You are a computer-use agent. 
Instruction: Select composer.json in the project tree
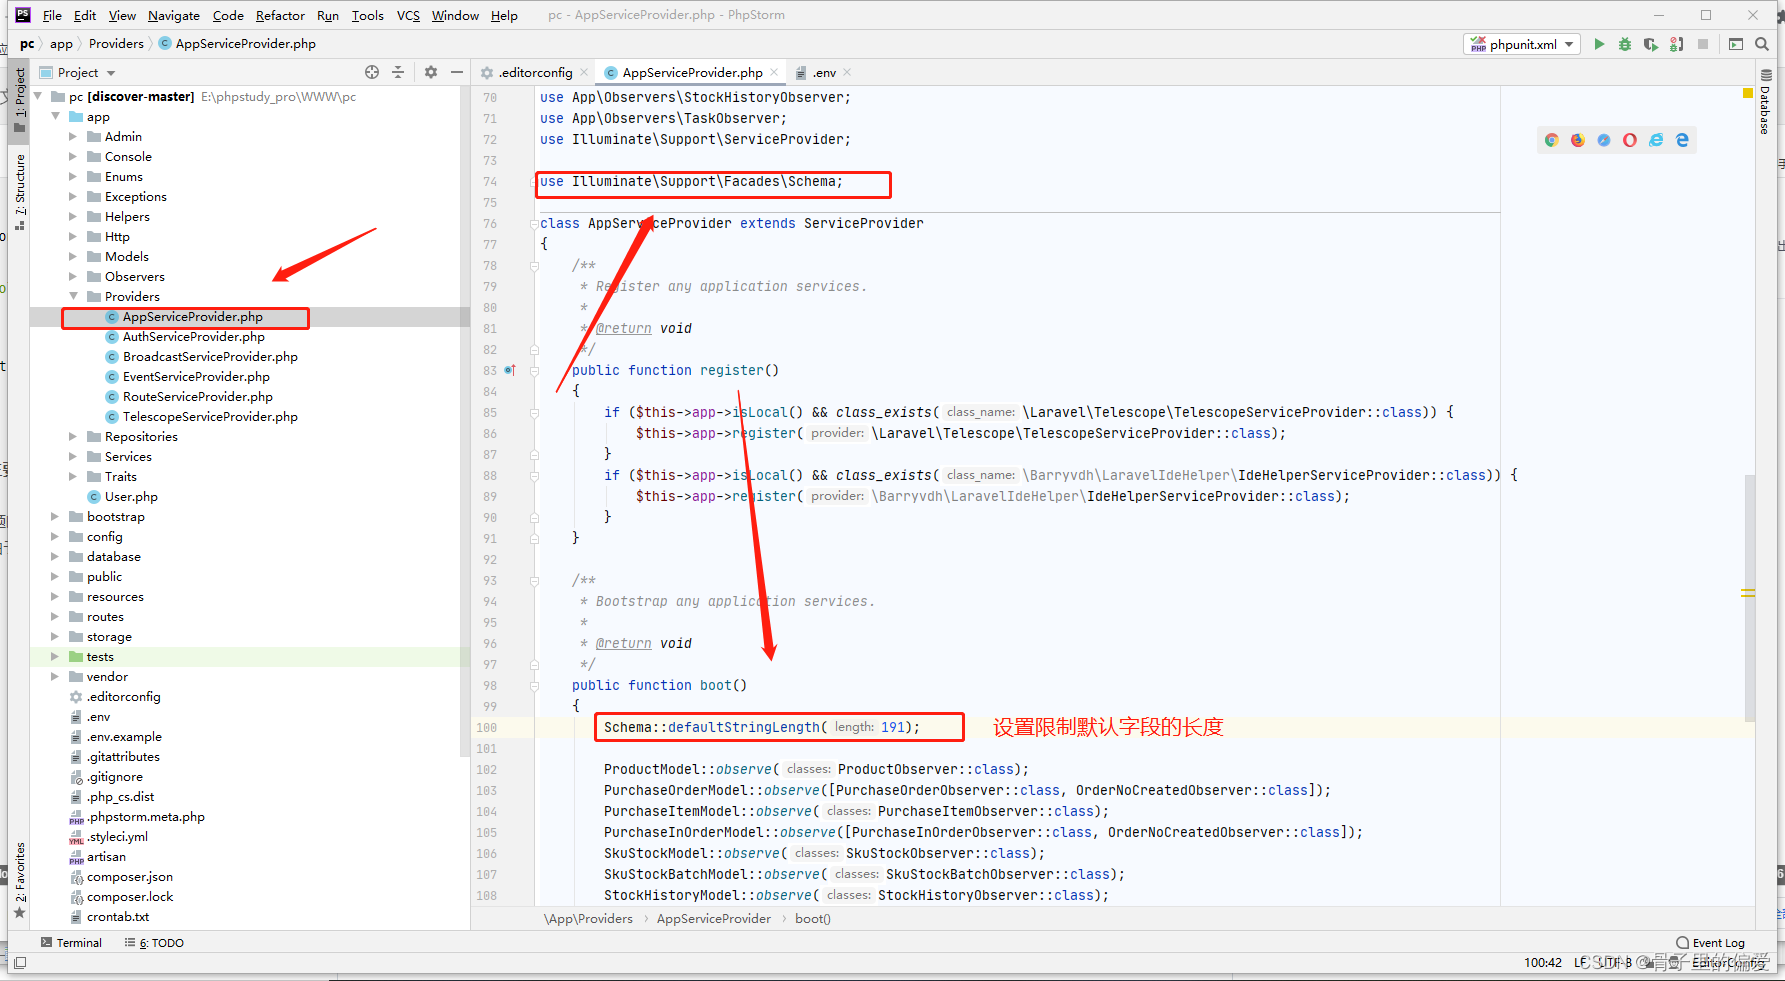129,876
